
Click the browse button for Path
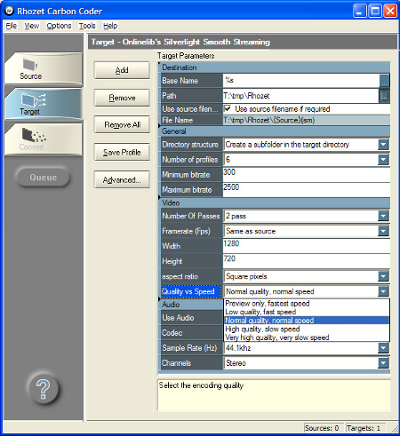click(384, 96)
